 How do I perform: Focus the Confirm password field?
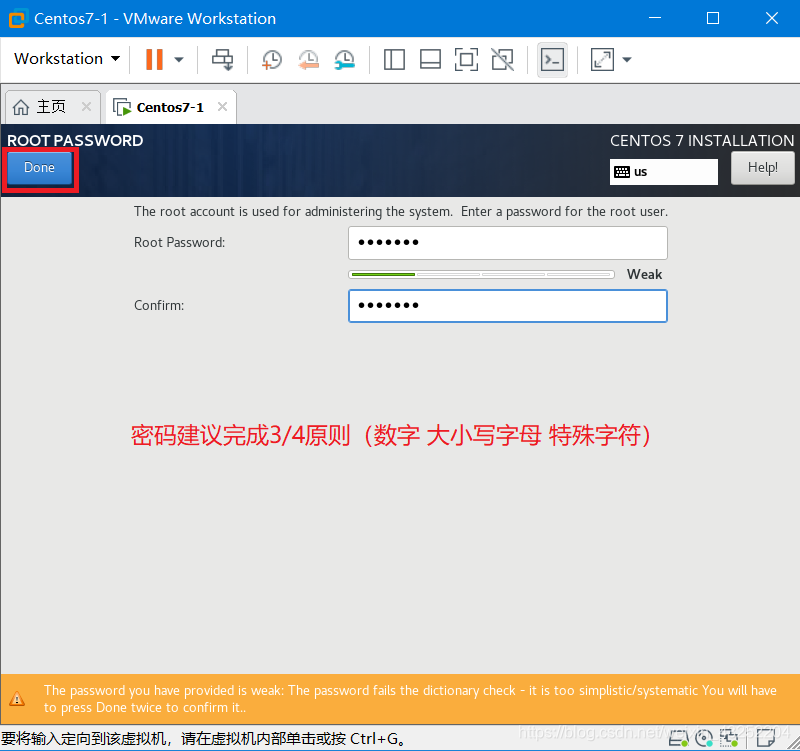pos(508,306)
